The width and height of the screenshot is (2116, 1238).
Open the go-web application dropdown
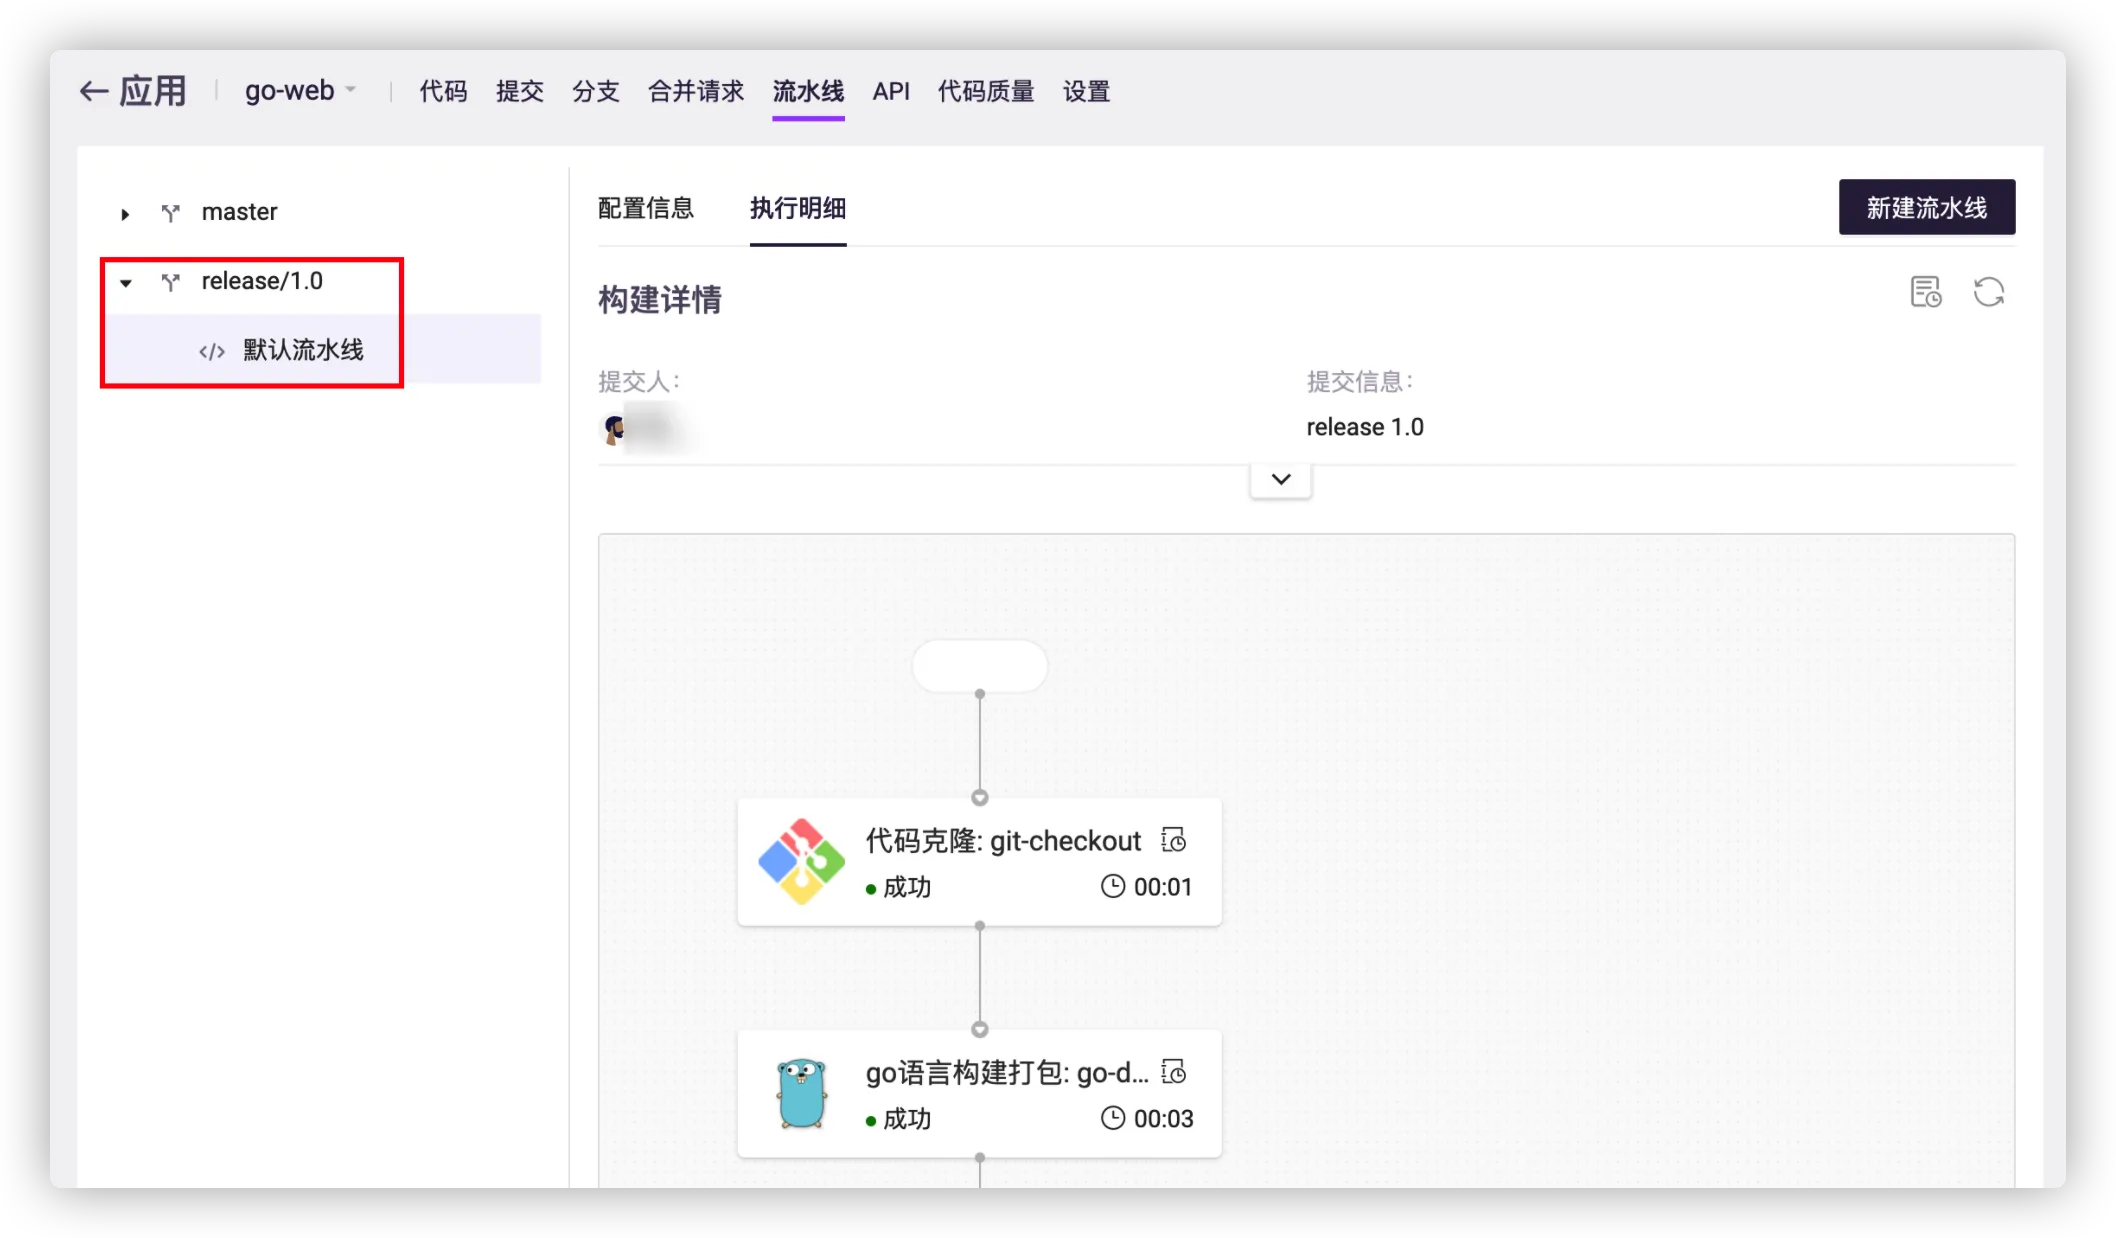(x=300, y=91)
